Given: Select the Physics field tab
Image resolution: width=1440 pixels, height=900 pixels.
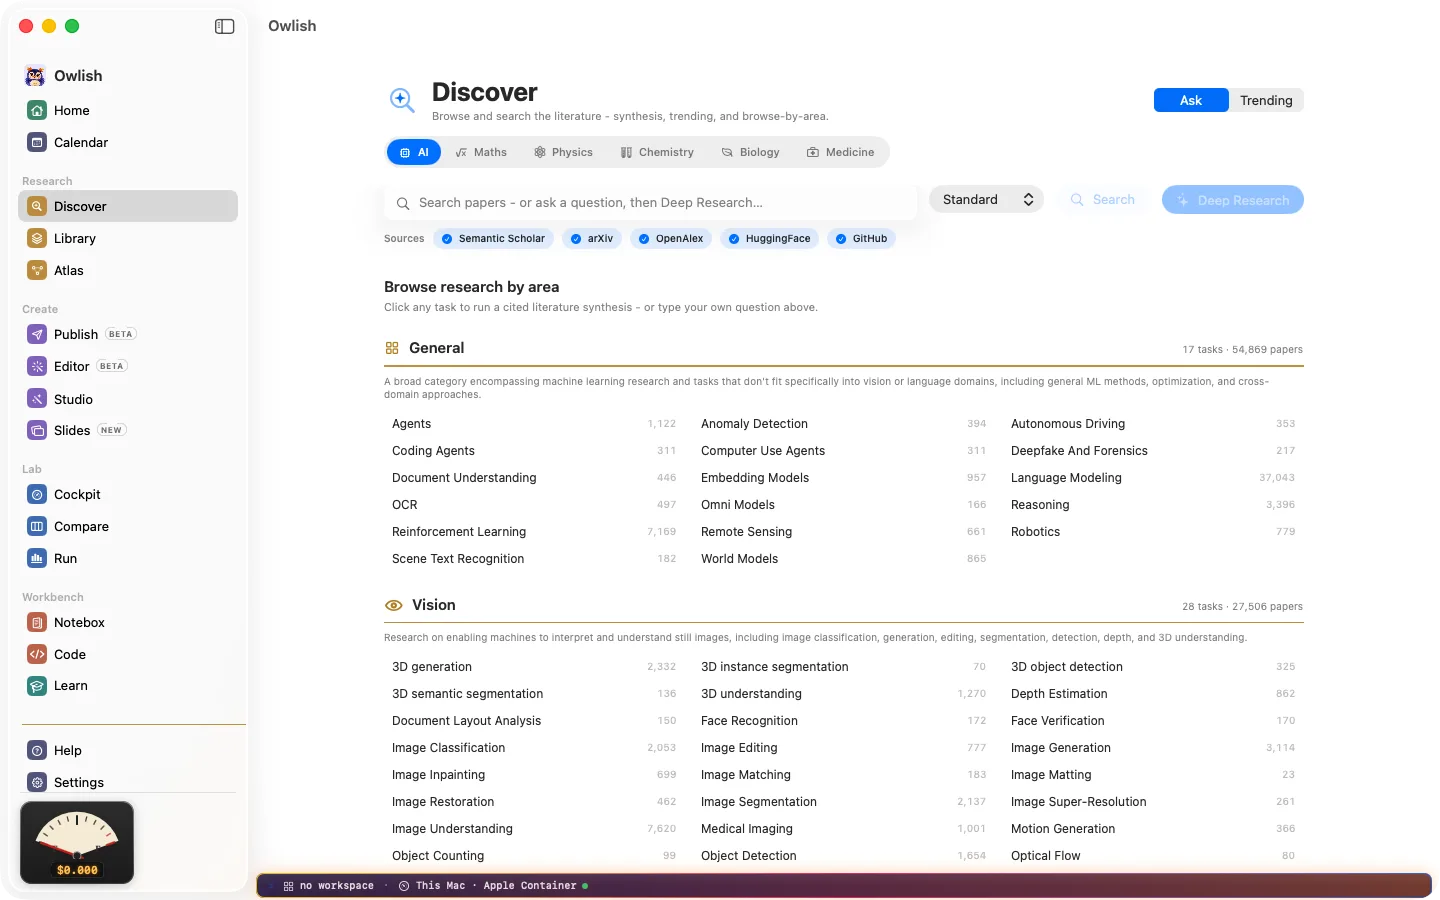Looking at the screenshot, I should click(563, 152).
